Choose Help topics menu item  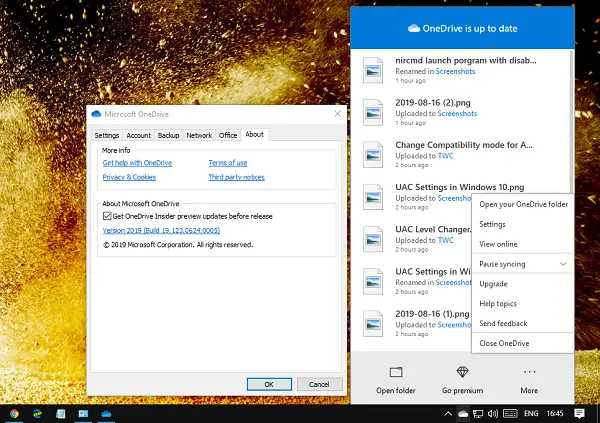point(523,304)
